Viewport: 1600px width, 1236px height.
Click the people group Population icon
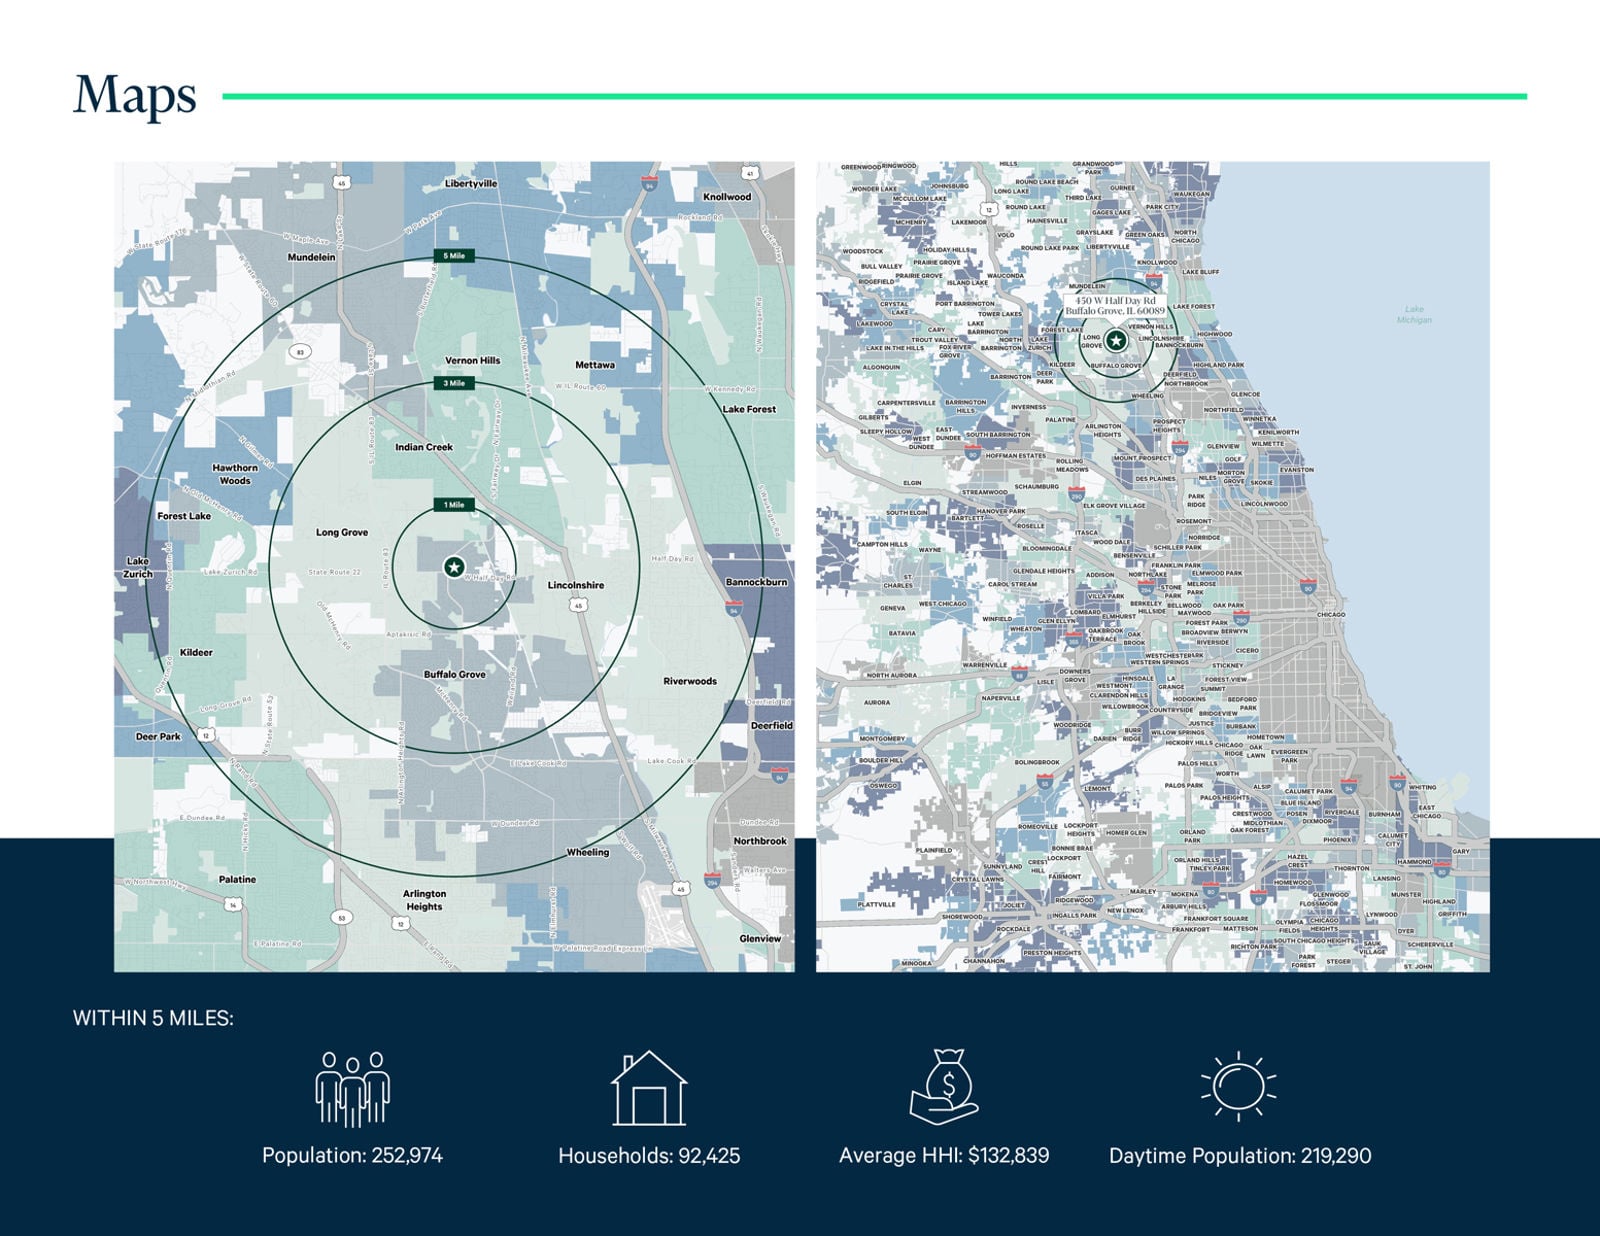pyautogui.click(x=352, y=1088)
